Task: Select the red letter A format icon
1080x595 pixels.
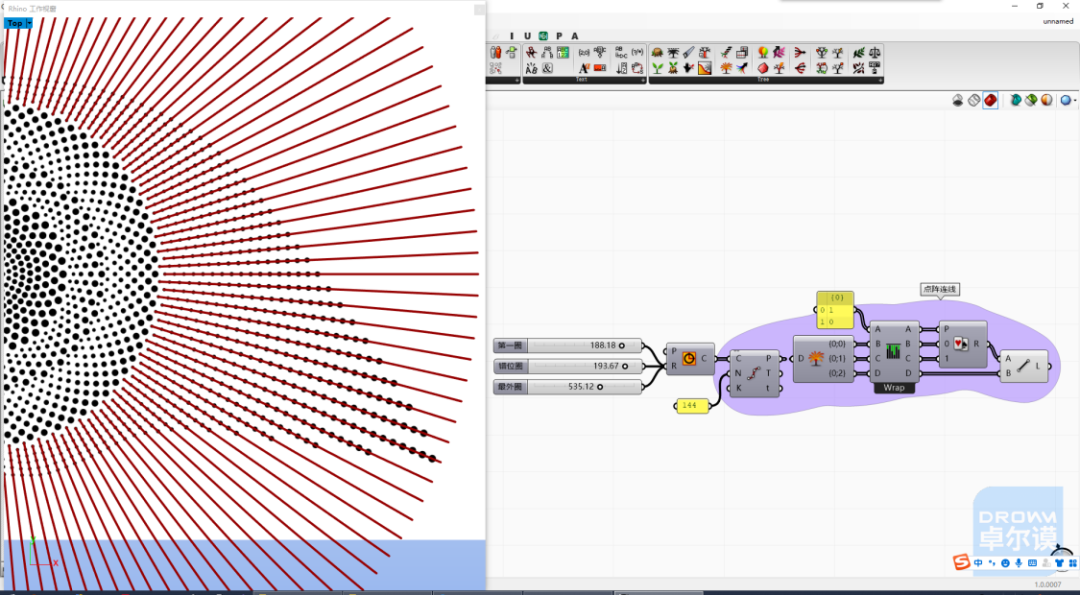Action: click(584, 67)
